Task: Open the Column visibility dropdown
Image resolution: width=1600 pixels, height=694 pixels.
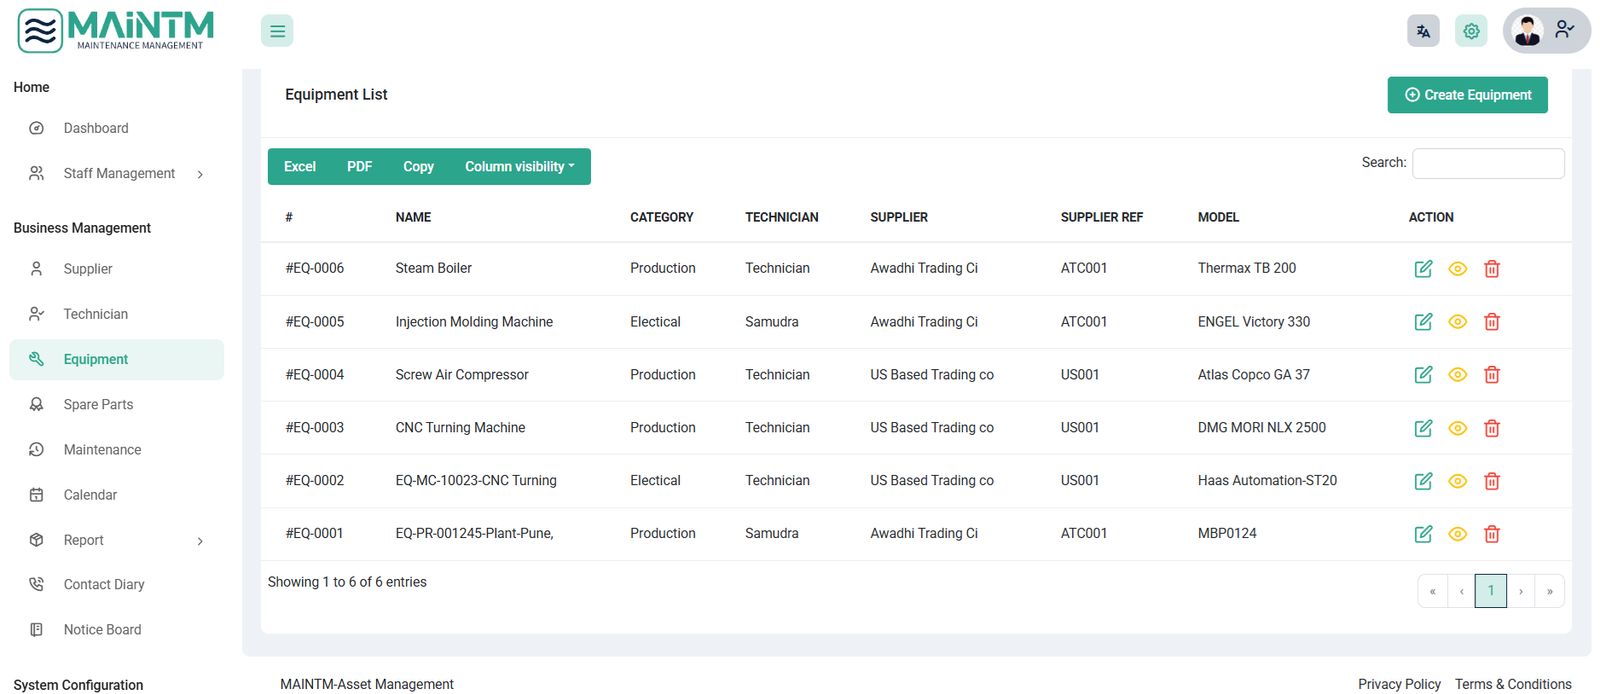Action: point(519,167)
